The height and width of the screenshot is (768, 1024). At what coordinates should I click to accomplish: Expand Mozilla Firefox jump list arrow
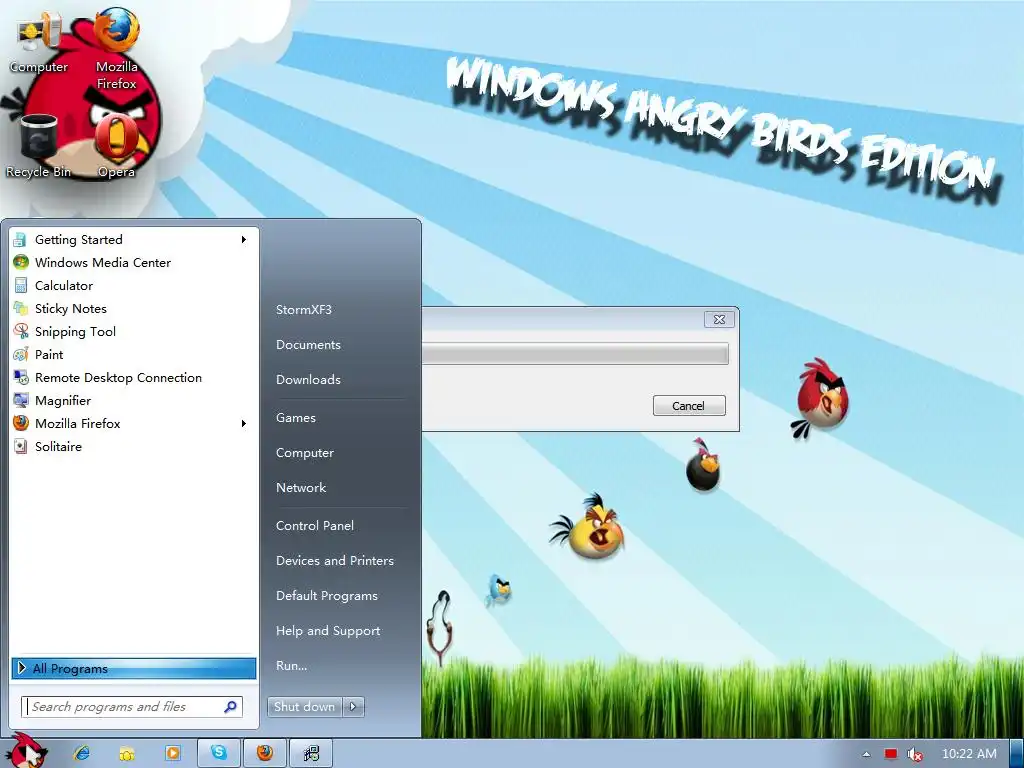point(244,423)
